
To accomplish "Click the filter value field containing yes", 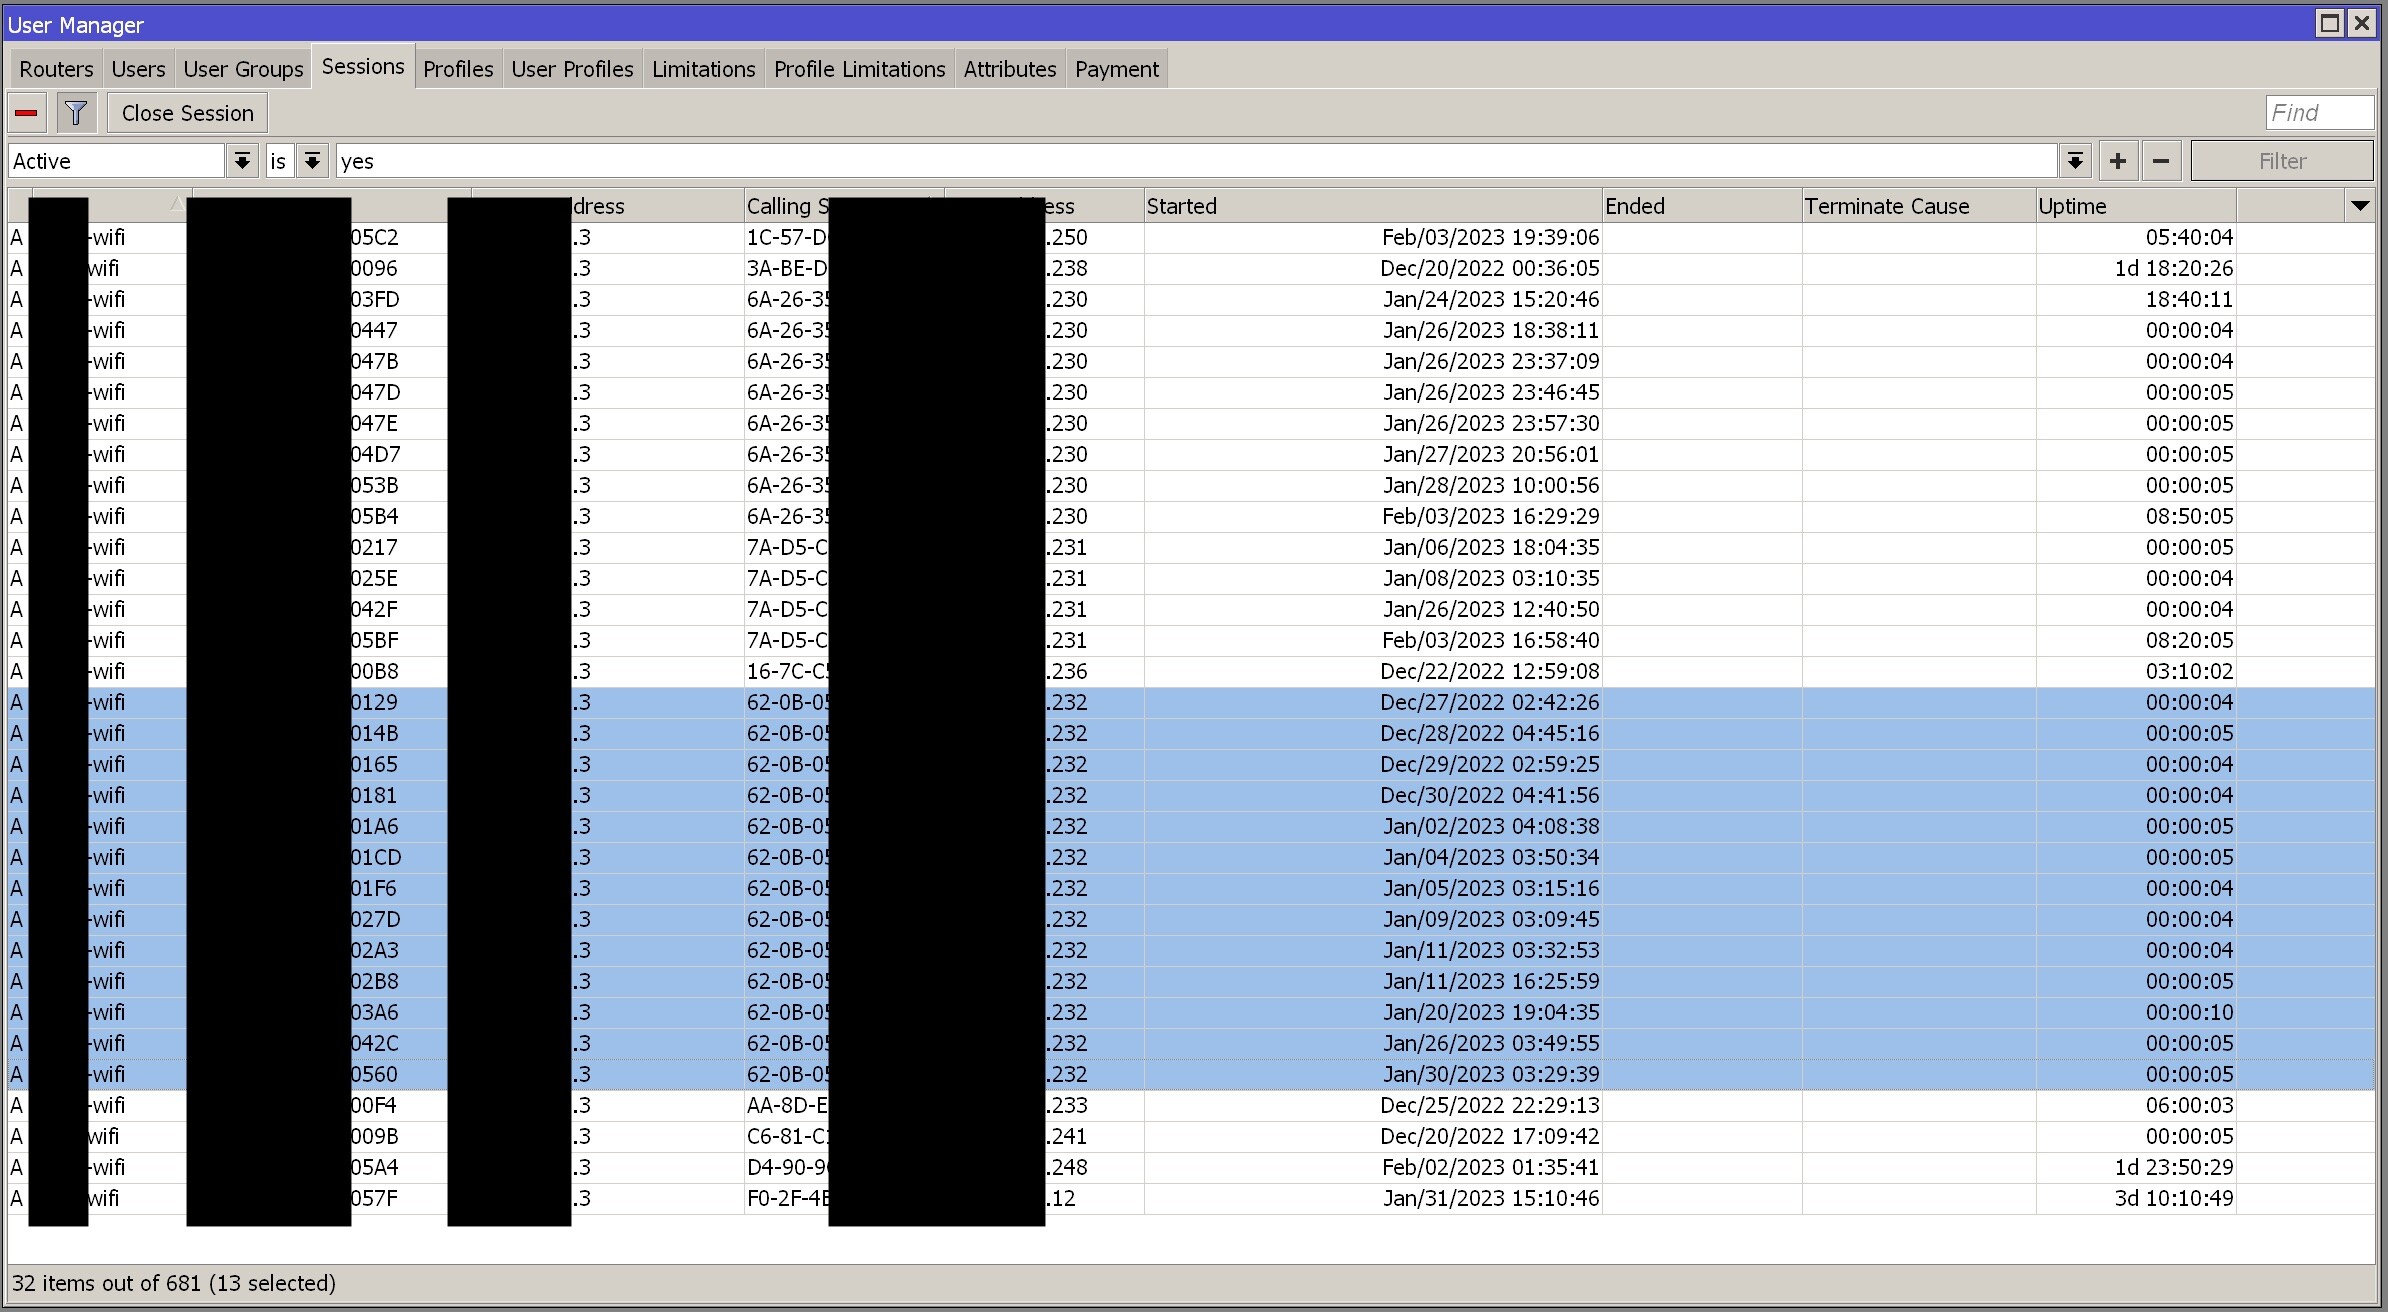I will click(x=1195, y=161).
